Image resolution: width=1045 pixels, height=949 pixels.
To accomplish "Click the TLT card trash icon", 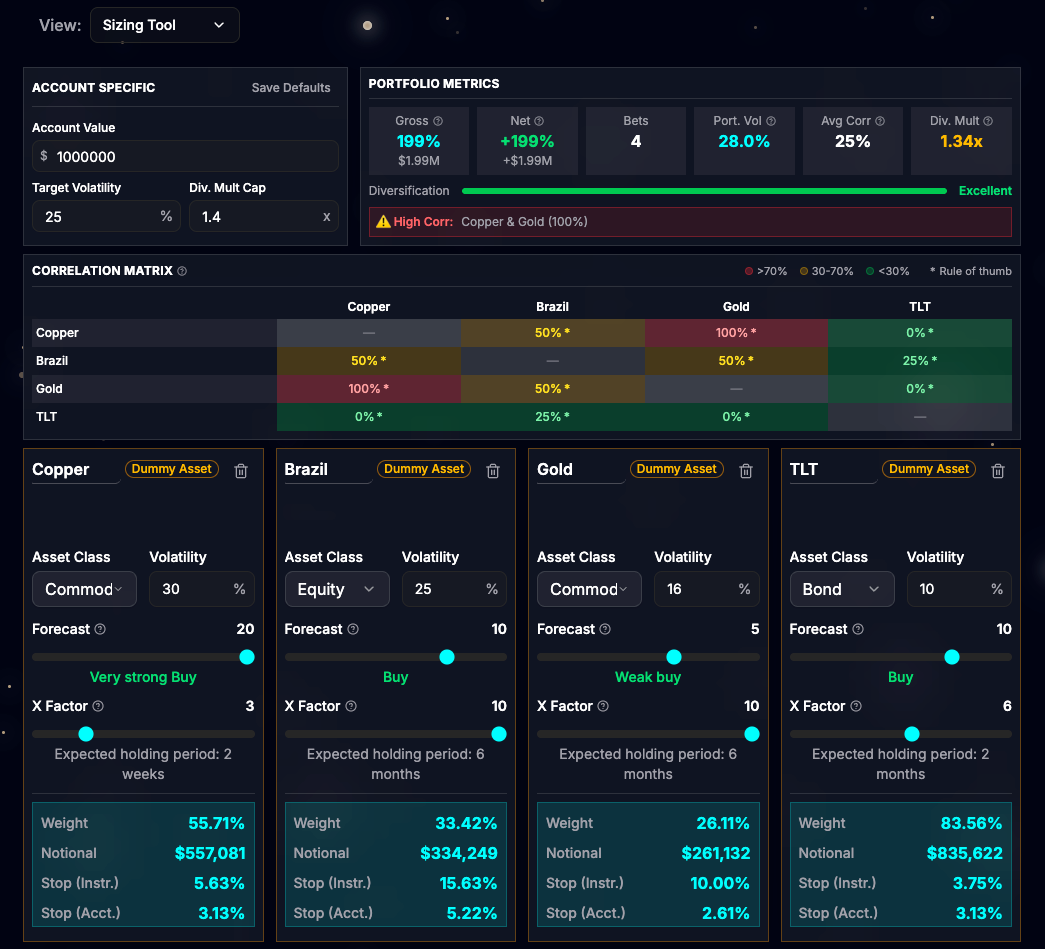I will point(998,471).
